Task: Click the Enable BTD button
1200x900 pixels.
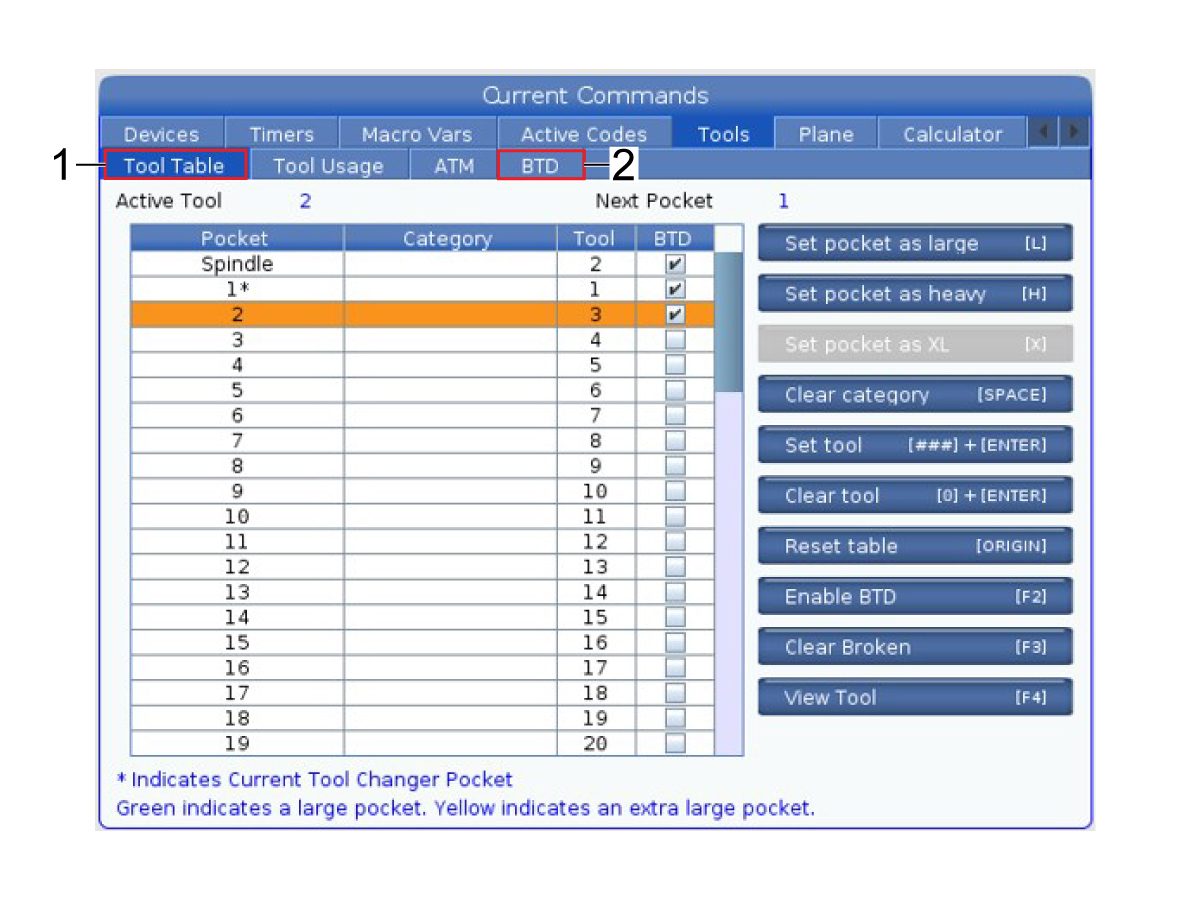Action: [915, 597]
